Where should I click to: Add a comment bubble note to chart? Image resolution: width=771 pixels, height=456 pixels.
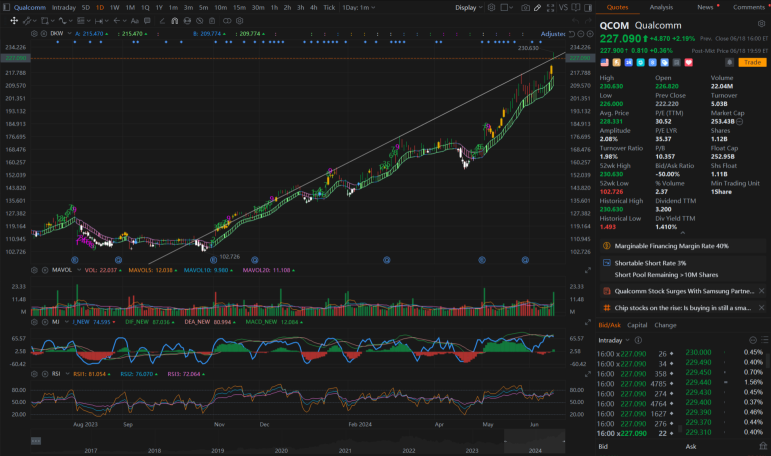pos(147,21)
